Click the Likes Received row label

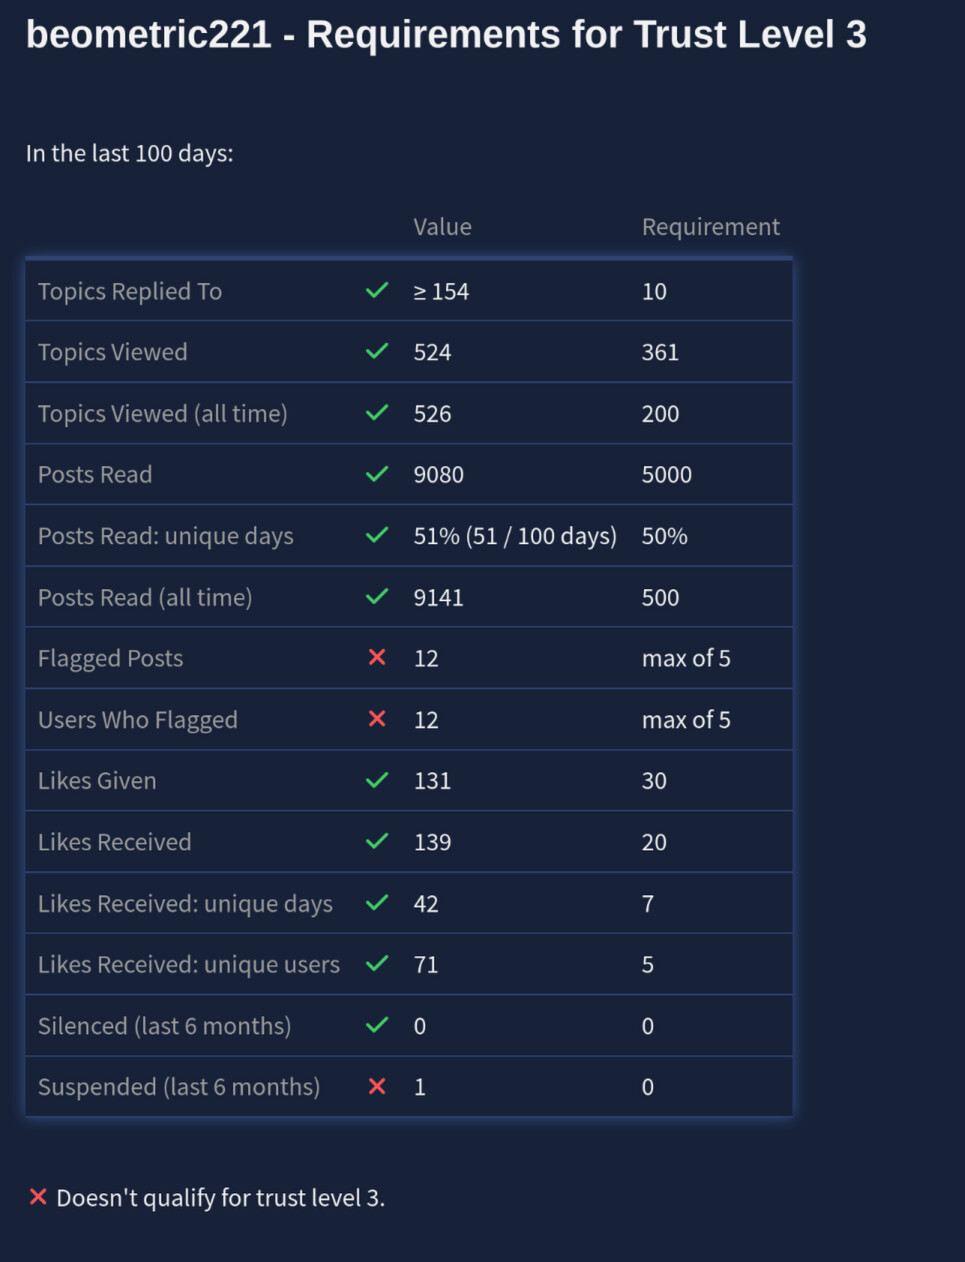coord(115,842)
